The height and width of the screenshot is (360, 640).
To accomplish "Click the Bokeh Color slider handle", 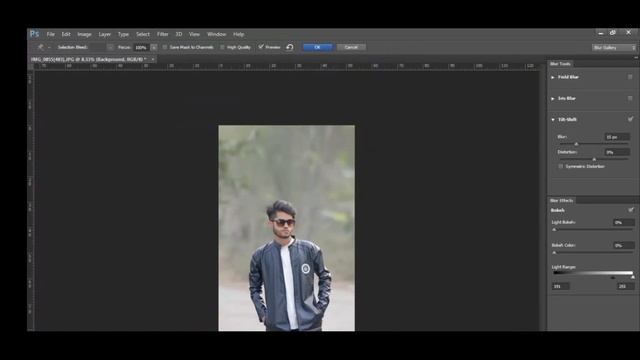I will tap(554, 253).
